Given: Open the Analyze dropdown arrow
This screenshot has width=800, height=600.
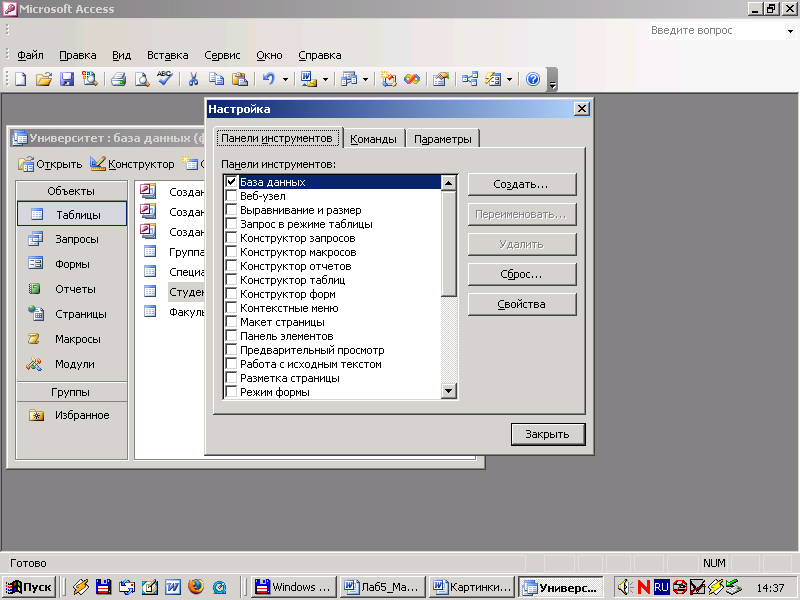Looking at the screenshot, I should point(365,79).
